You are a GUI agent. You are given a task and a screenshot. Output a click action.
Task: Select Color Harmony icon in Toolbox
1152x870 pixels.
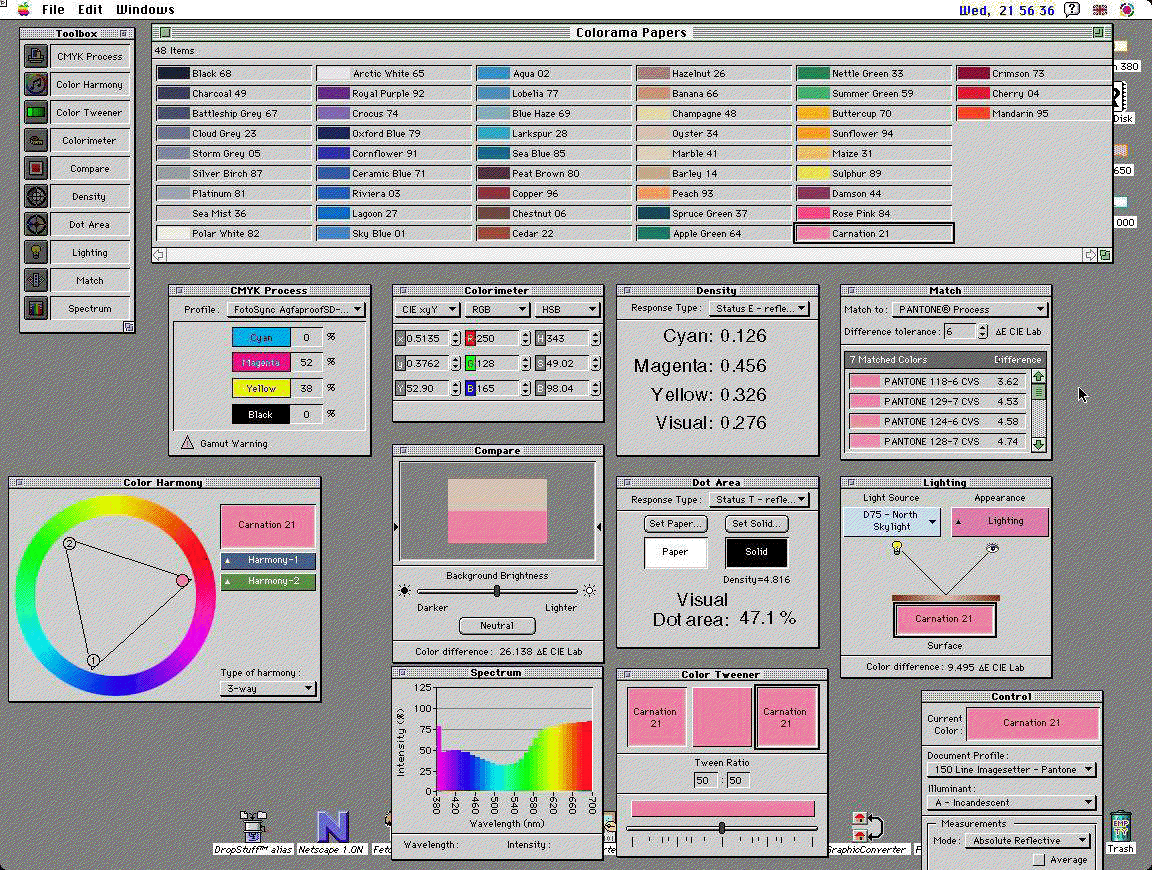pyautogui.click(x=35, y=85)
